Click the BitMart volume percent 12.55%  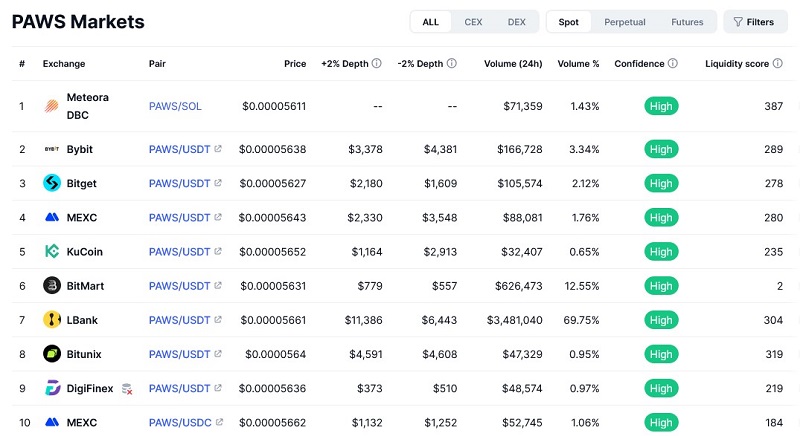[x=582, y=286]
